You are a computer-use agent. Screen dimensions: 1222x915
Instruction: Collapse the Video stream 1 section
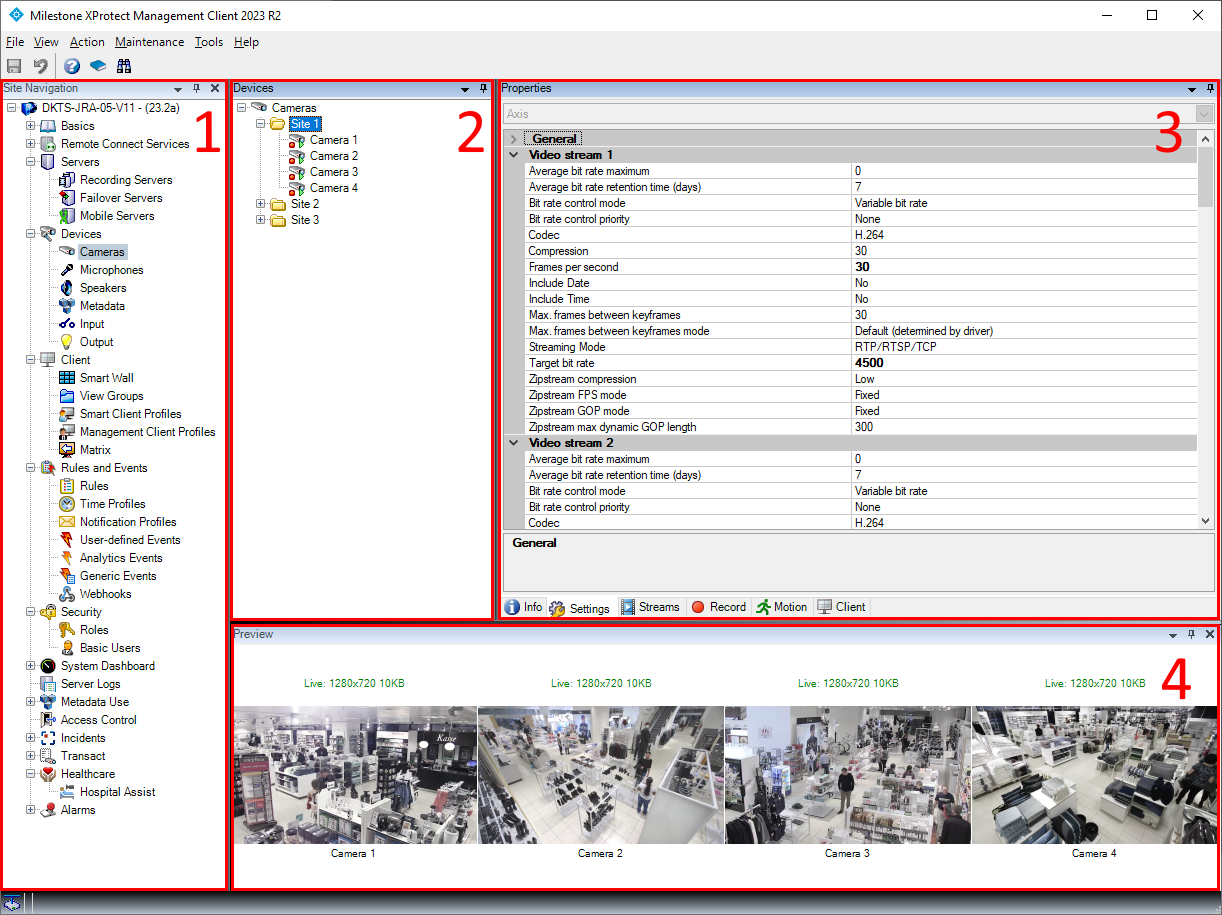513,155
